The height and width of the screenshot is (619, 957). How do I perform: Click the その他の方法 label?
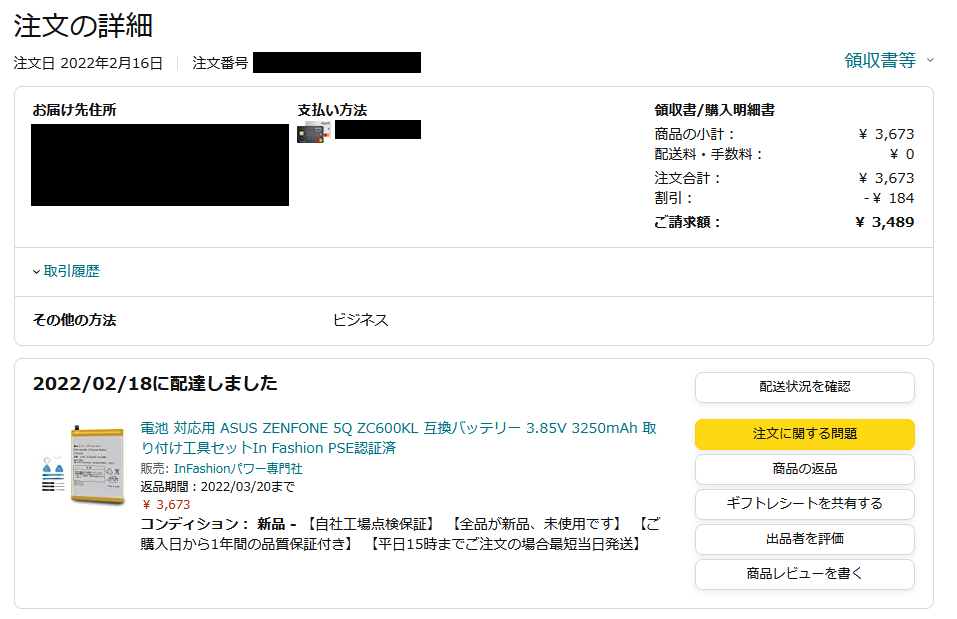(74, 320)
